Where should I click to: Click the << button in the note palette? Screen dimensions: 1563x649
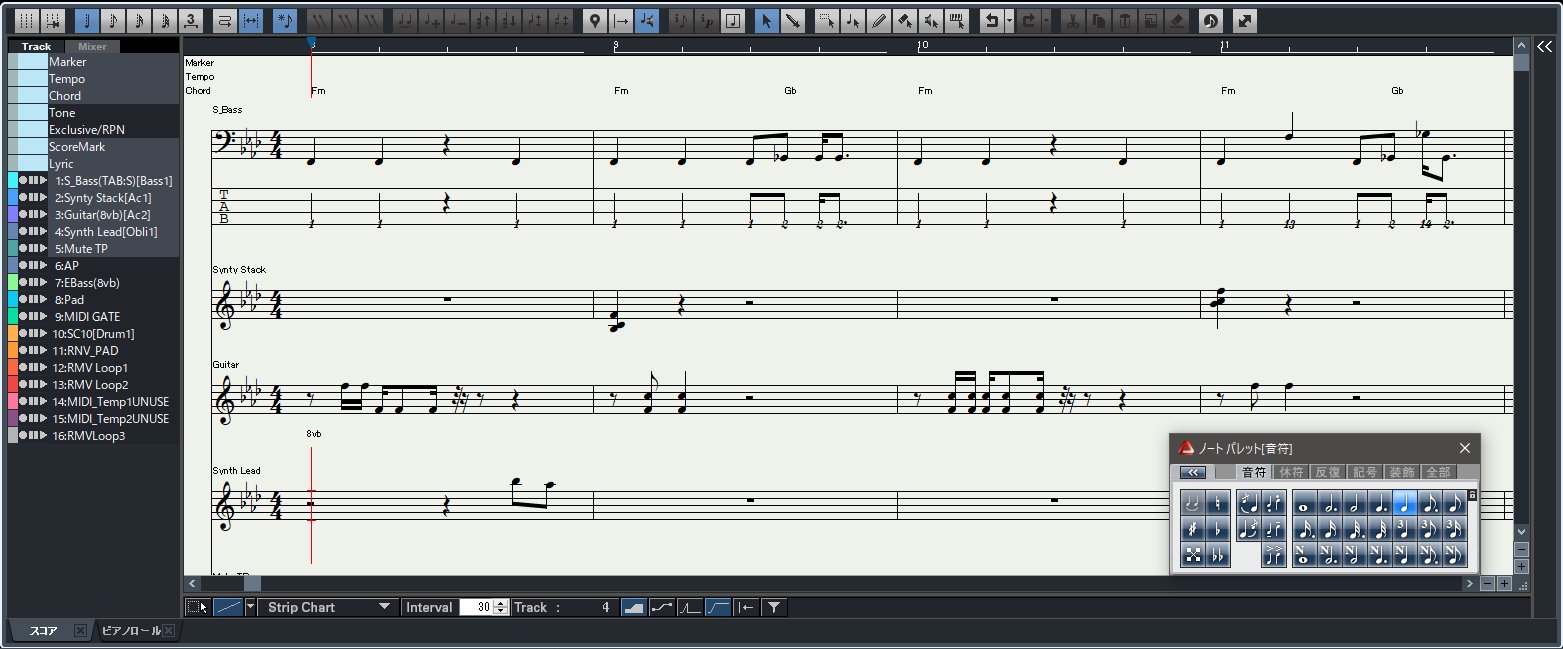point(1193,472)
